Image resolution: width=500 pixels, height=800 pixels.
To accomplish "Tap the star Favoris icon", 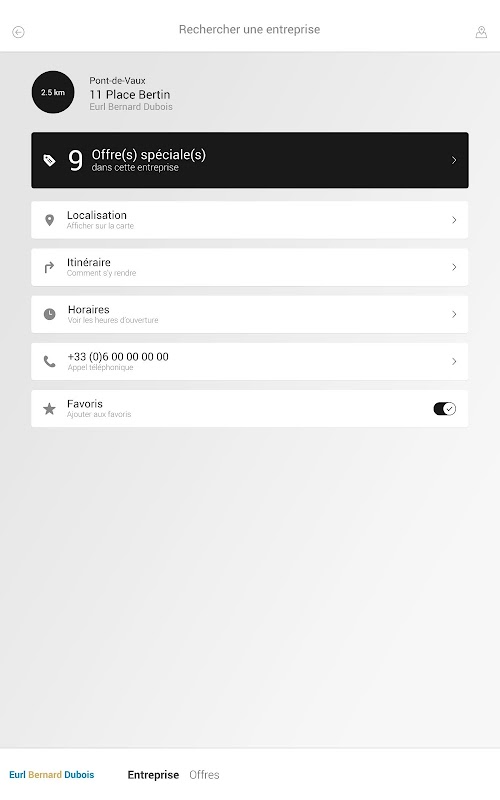I will (49, 409).
